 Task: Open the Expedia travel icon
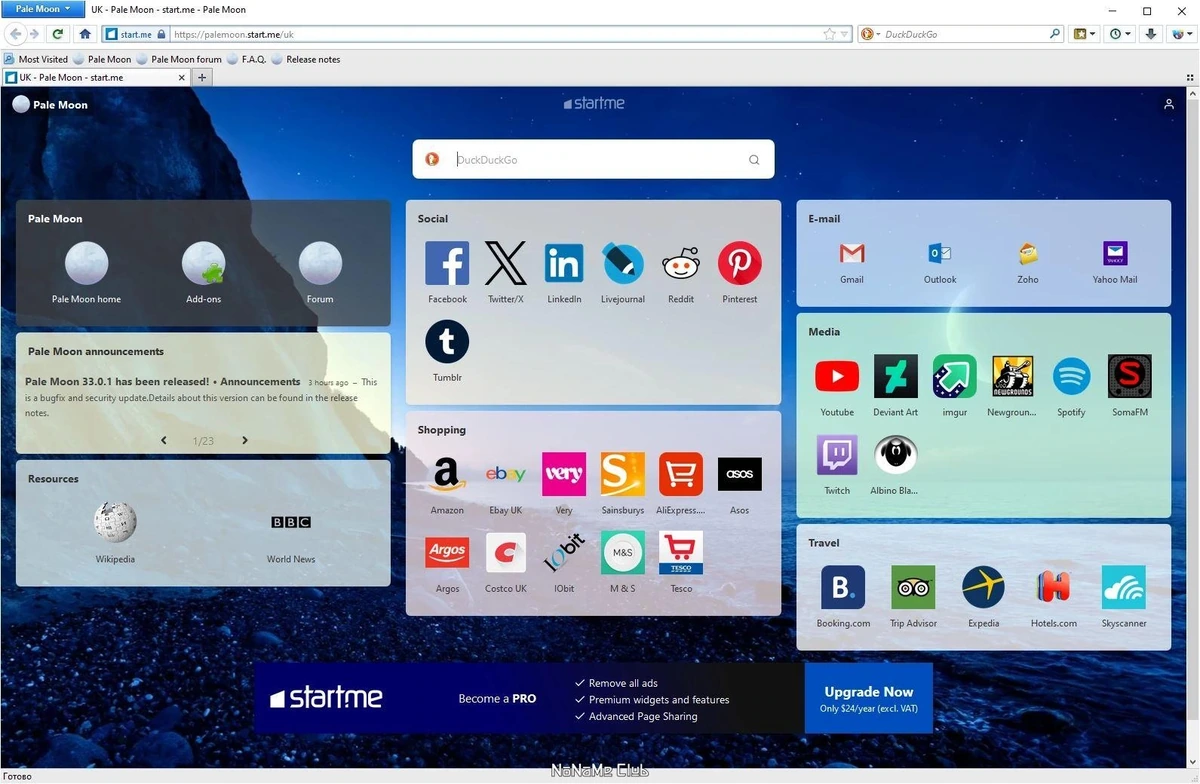point(983,588)
